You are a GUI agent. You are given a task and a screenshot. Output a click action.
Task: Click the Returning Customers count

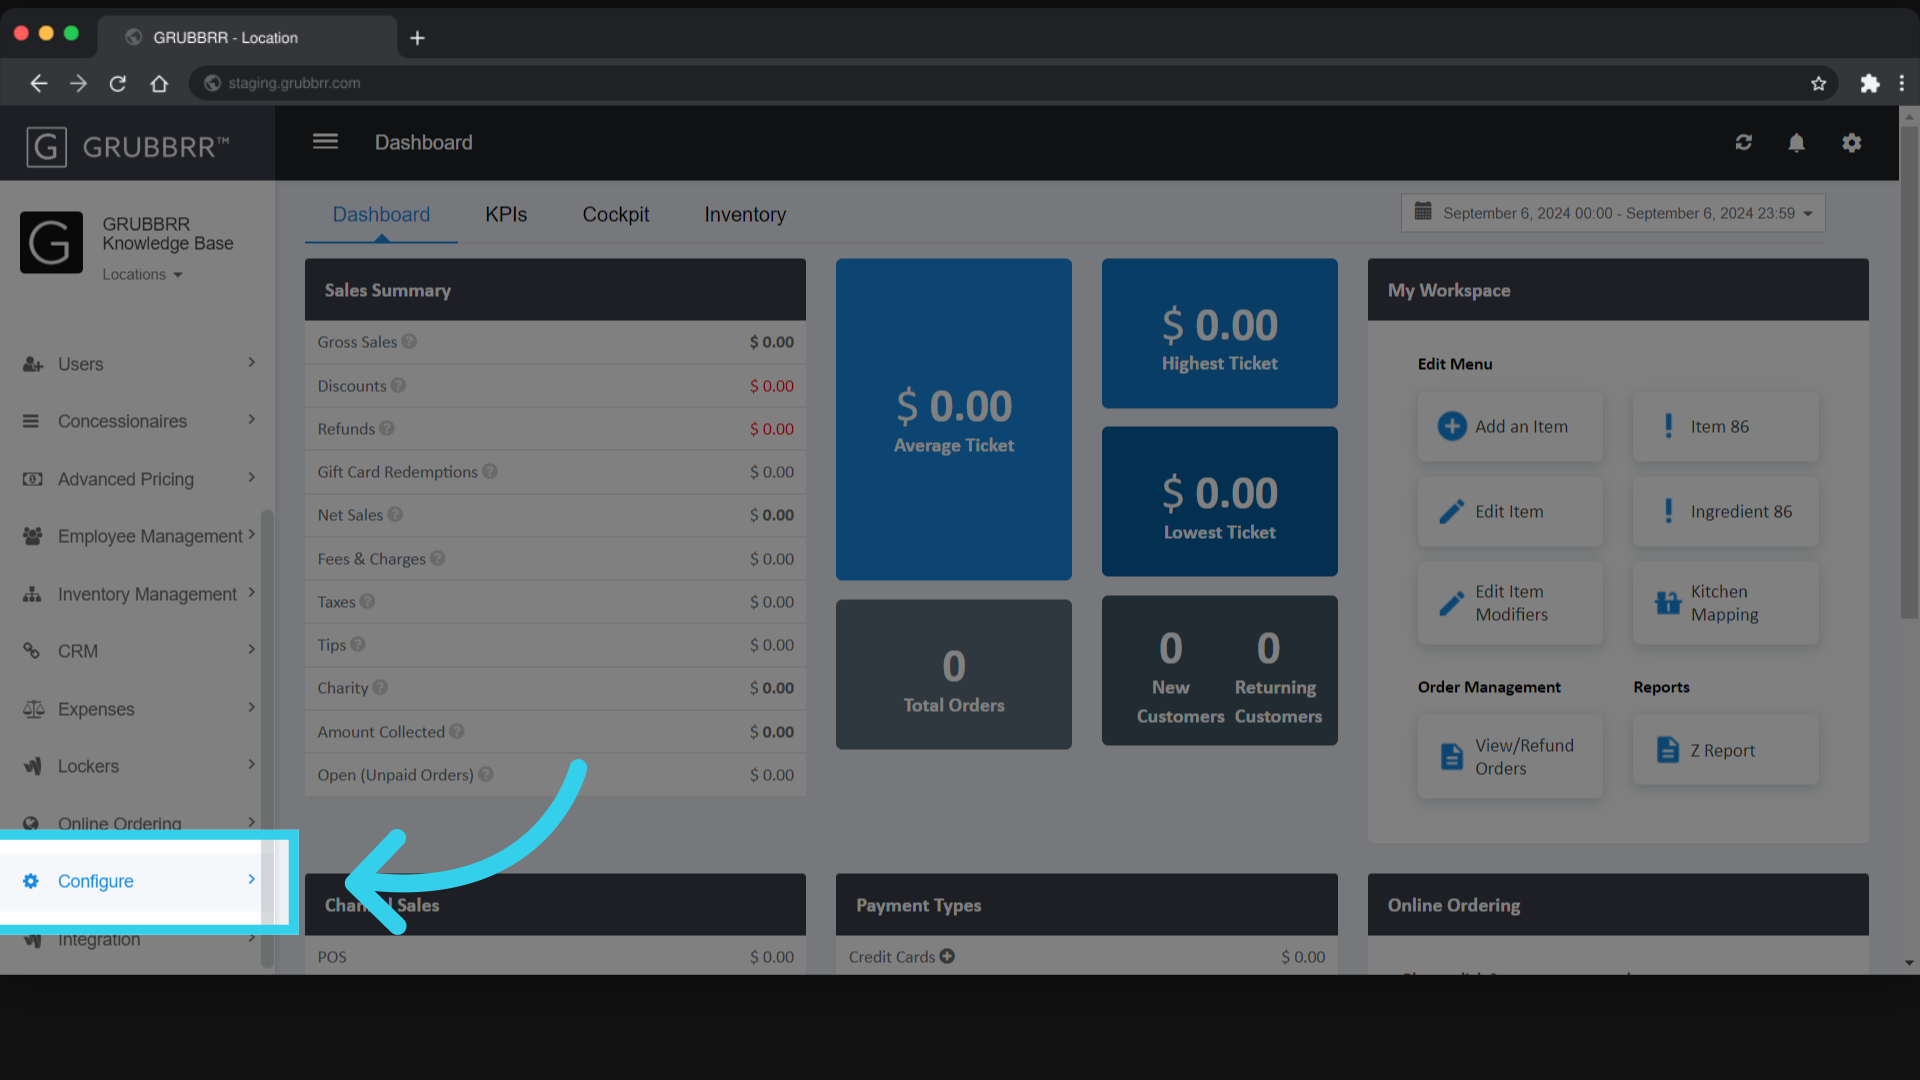coord(1269,648)
